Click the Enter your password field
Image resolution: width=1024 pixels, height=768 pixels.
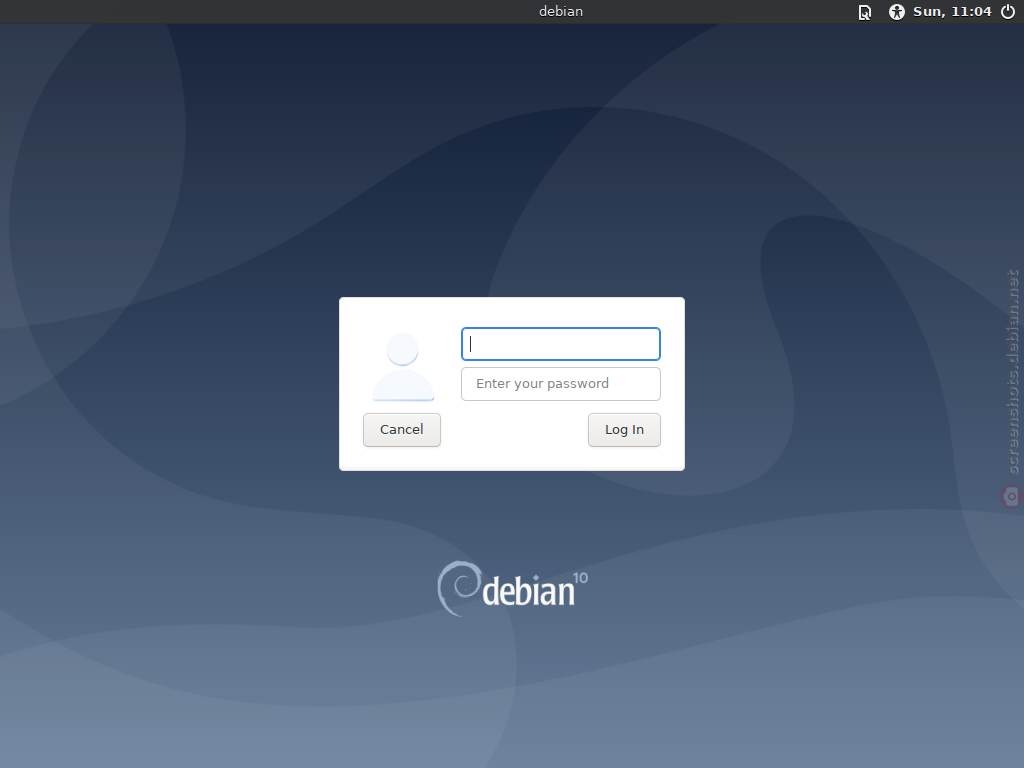click(561, 384)
